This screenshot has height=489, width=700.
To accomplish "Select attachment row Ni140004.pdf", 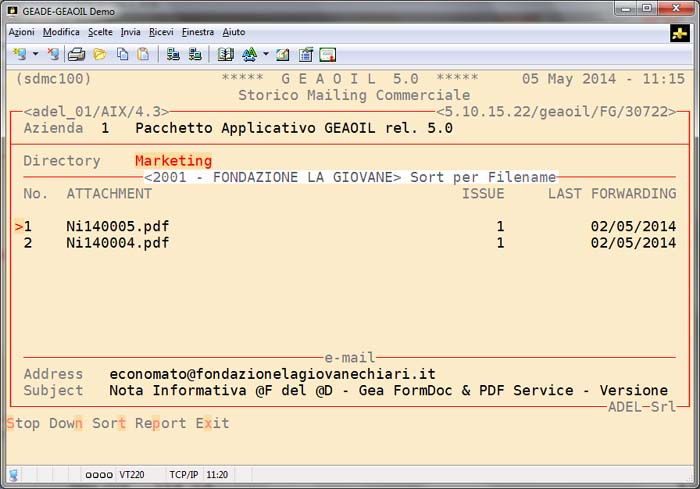I will pos(117,243).
